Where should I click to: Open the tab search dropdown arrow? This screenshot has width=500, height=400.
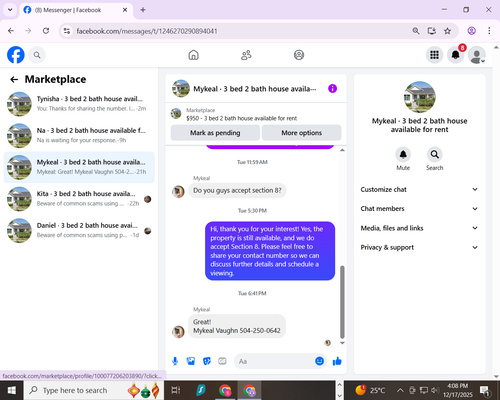point(10,10)
